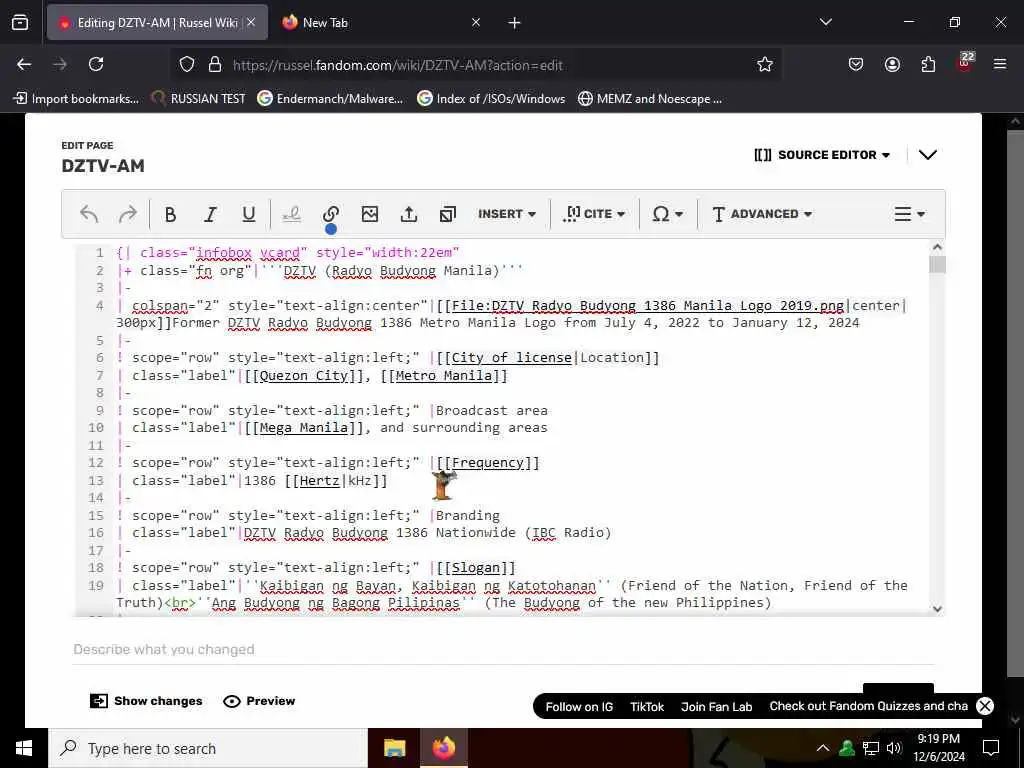Open Firefox View icon
The height and width of the screenshot is (768, 1024).
(x=20, y=23)
